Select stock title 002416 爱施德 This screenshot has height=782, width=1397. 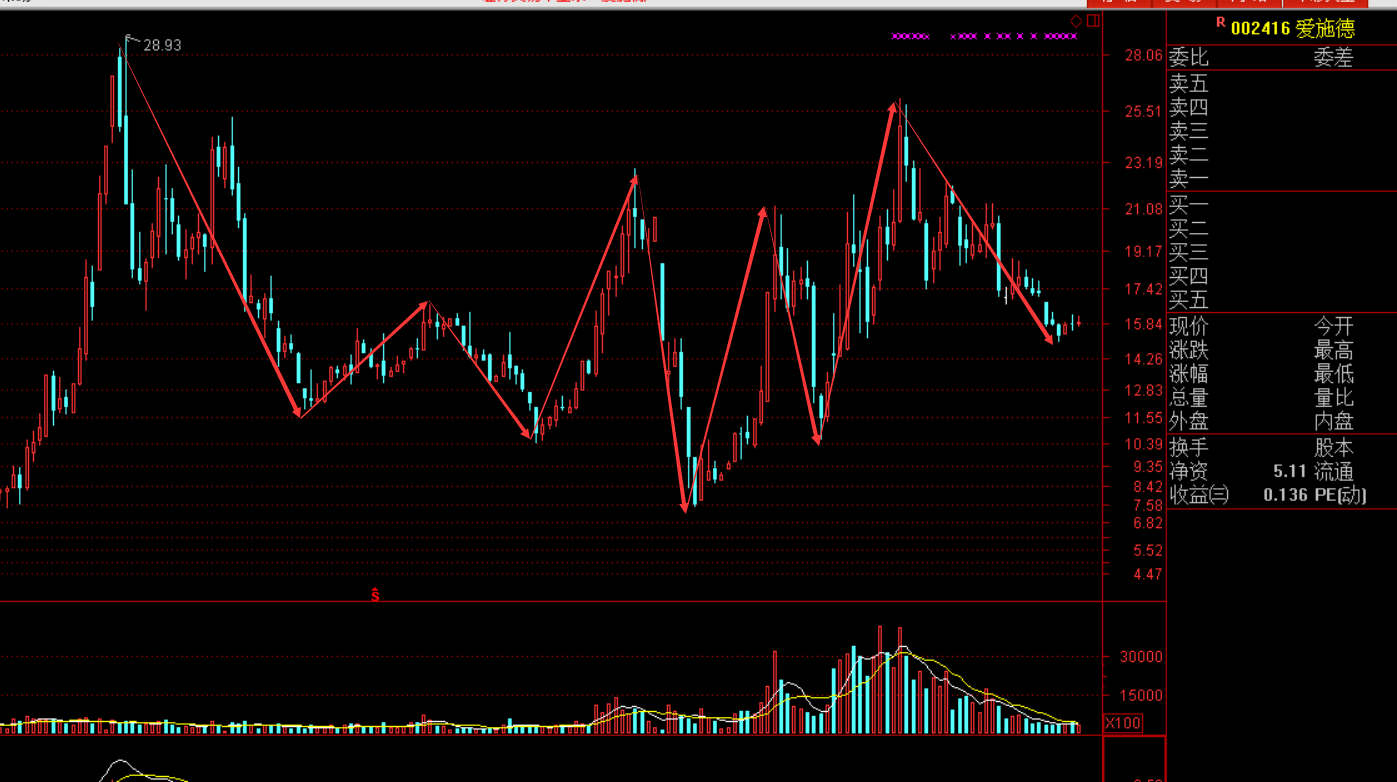[x=1292, y=28]
